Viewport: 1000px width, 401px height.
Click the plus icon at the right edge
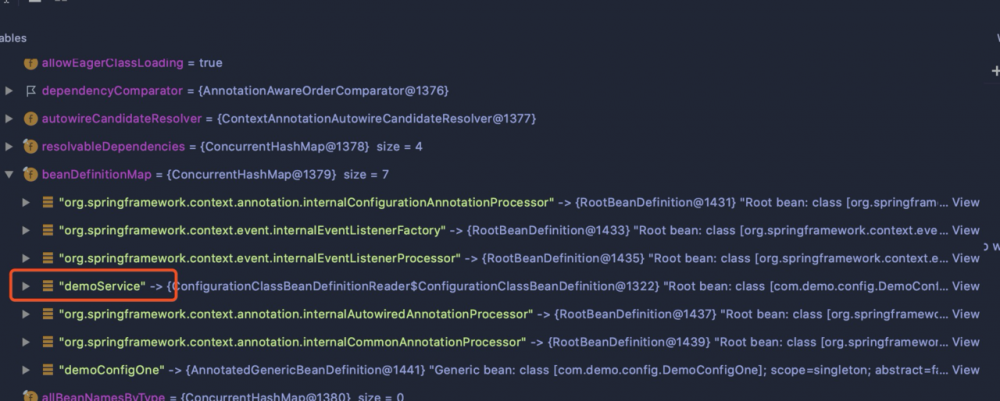(994, 71)
